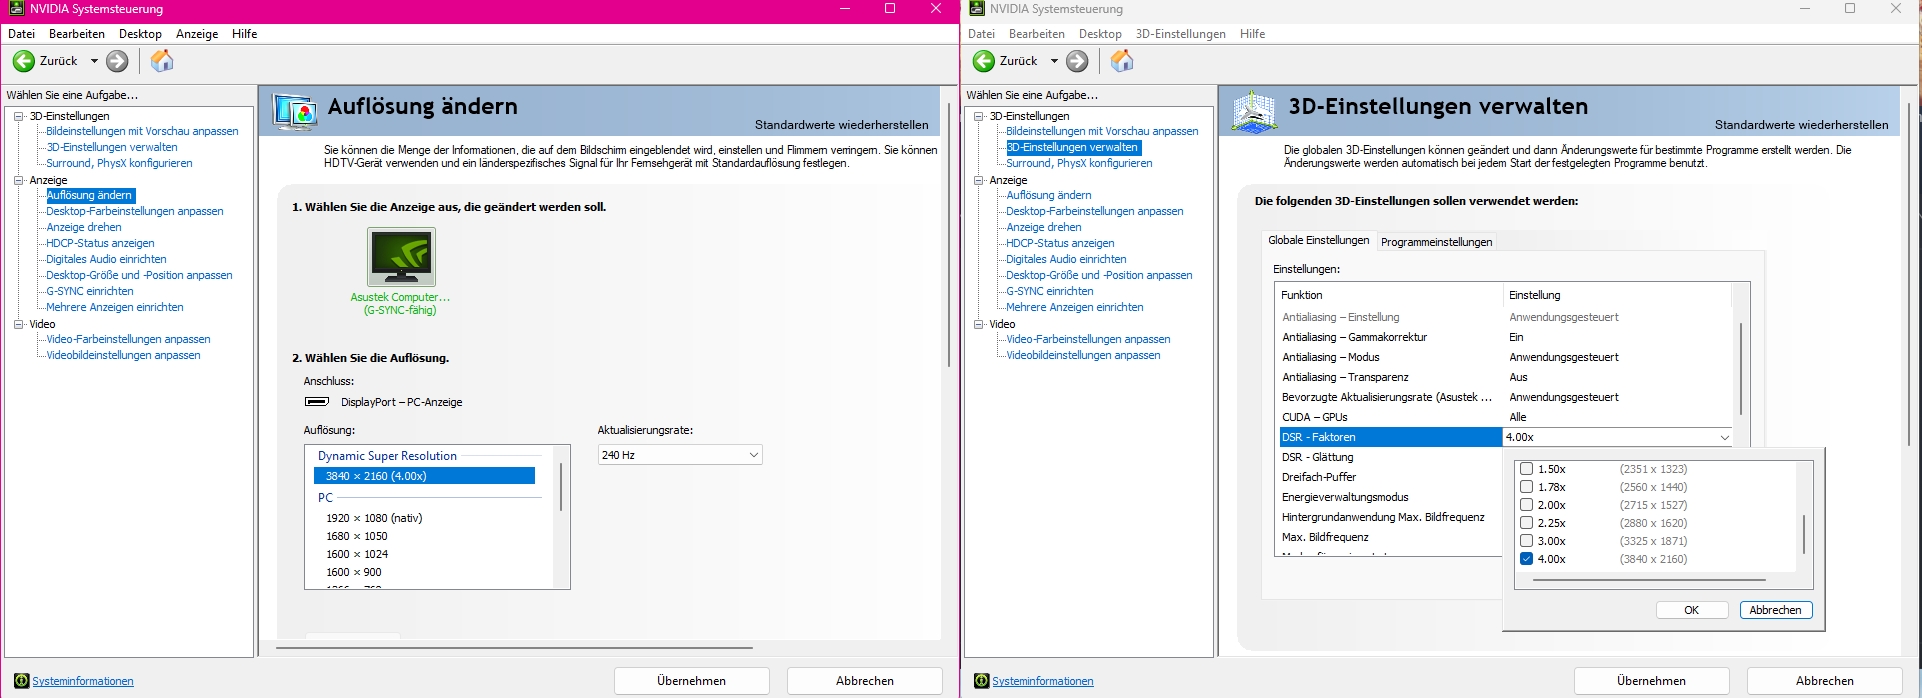Click the green back arrow in right window
The height and width of the screenshot is (698, 1922).
coord(984,61)
